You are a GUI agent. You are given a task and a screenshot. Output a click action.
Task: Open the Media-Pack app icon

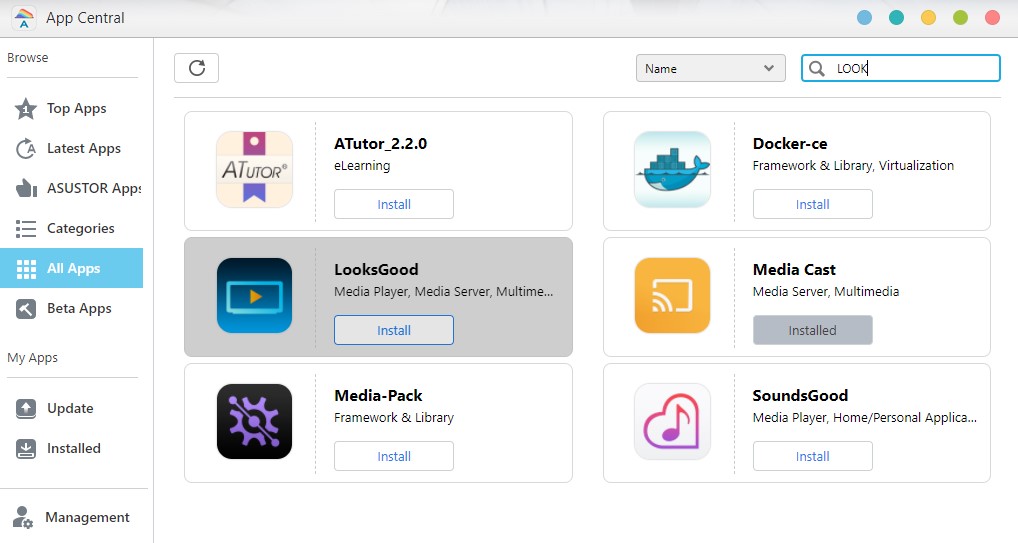click(254, 422)
